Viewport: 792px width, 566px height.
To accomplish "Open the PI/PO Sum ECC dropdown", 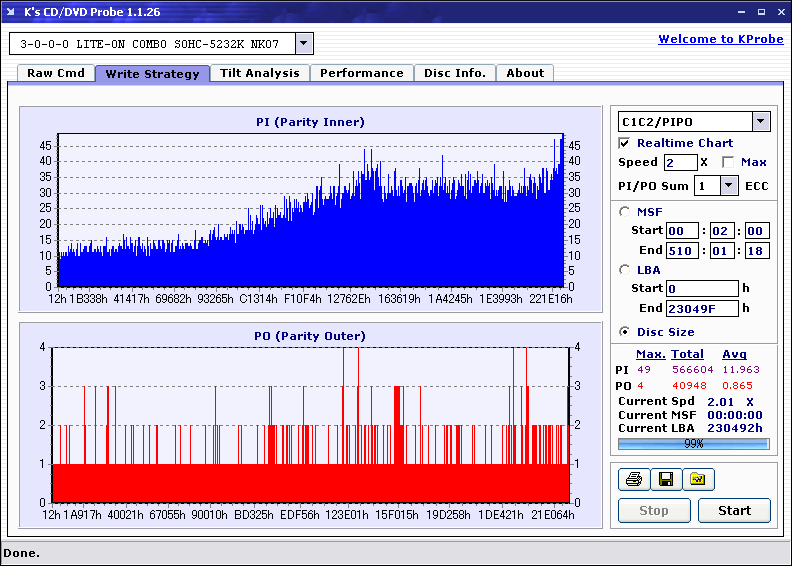I will coord(728,185).
